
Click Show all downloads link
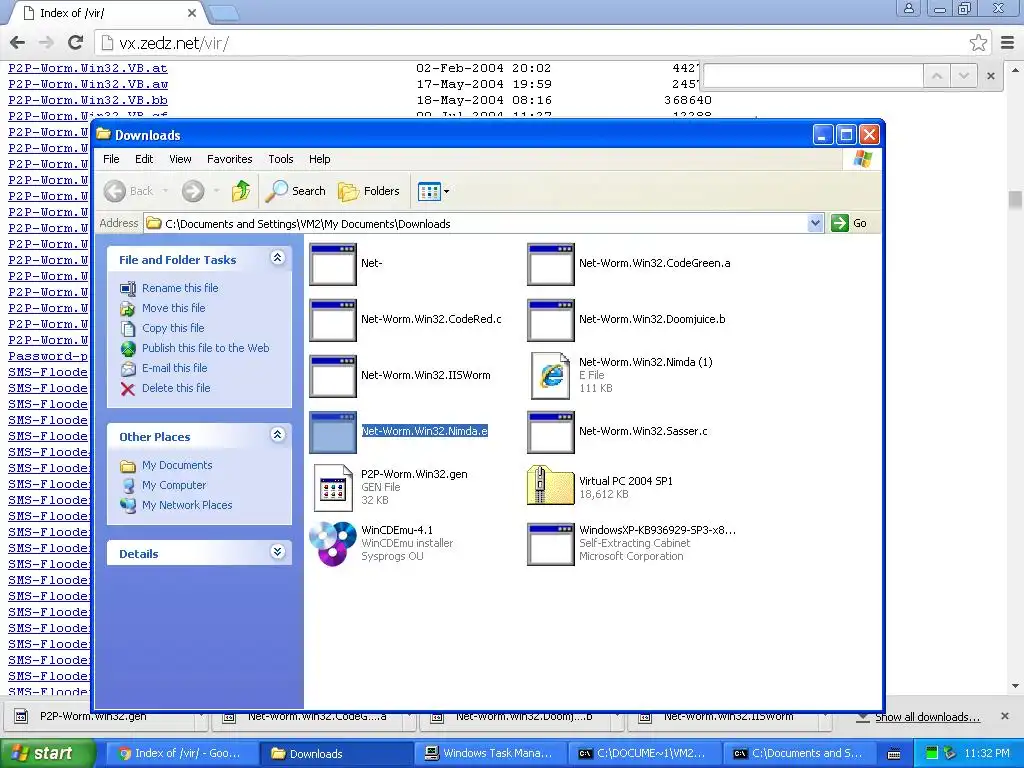(927, 717)
